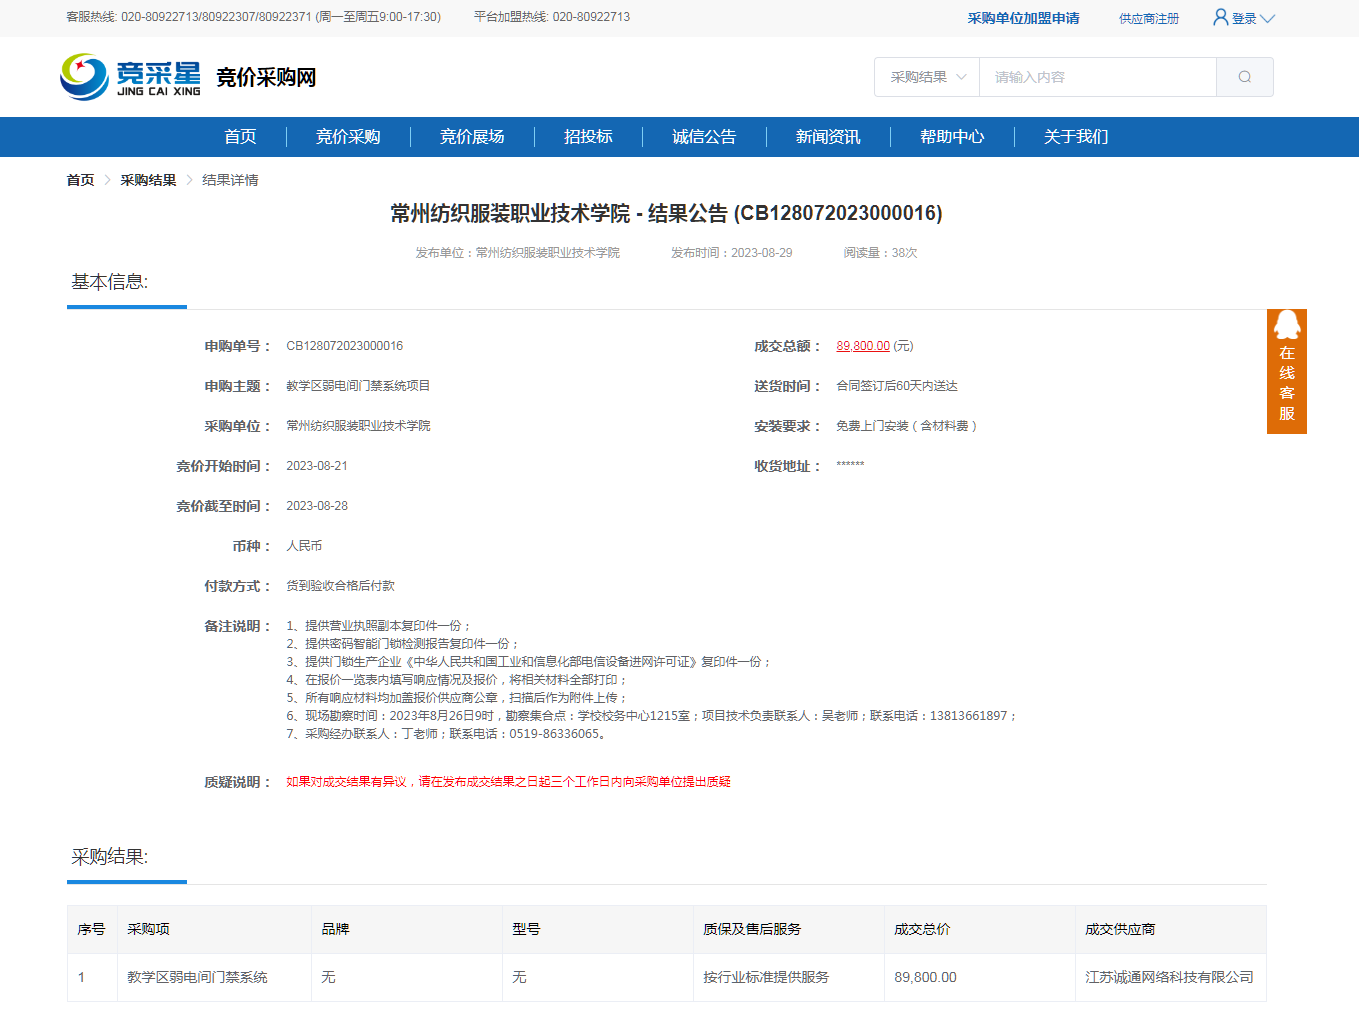
Task: Expand the 登录 dropdown arrow
Action: point(1268,18)
